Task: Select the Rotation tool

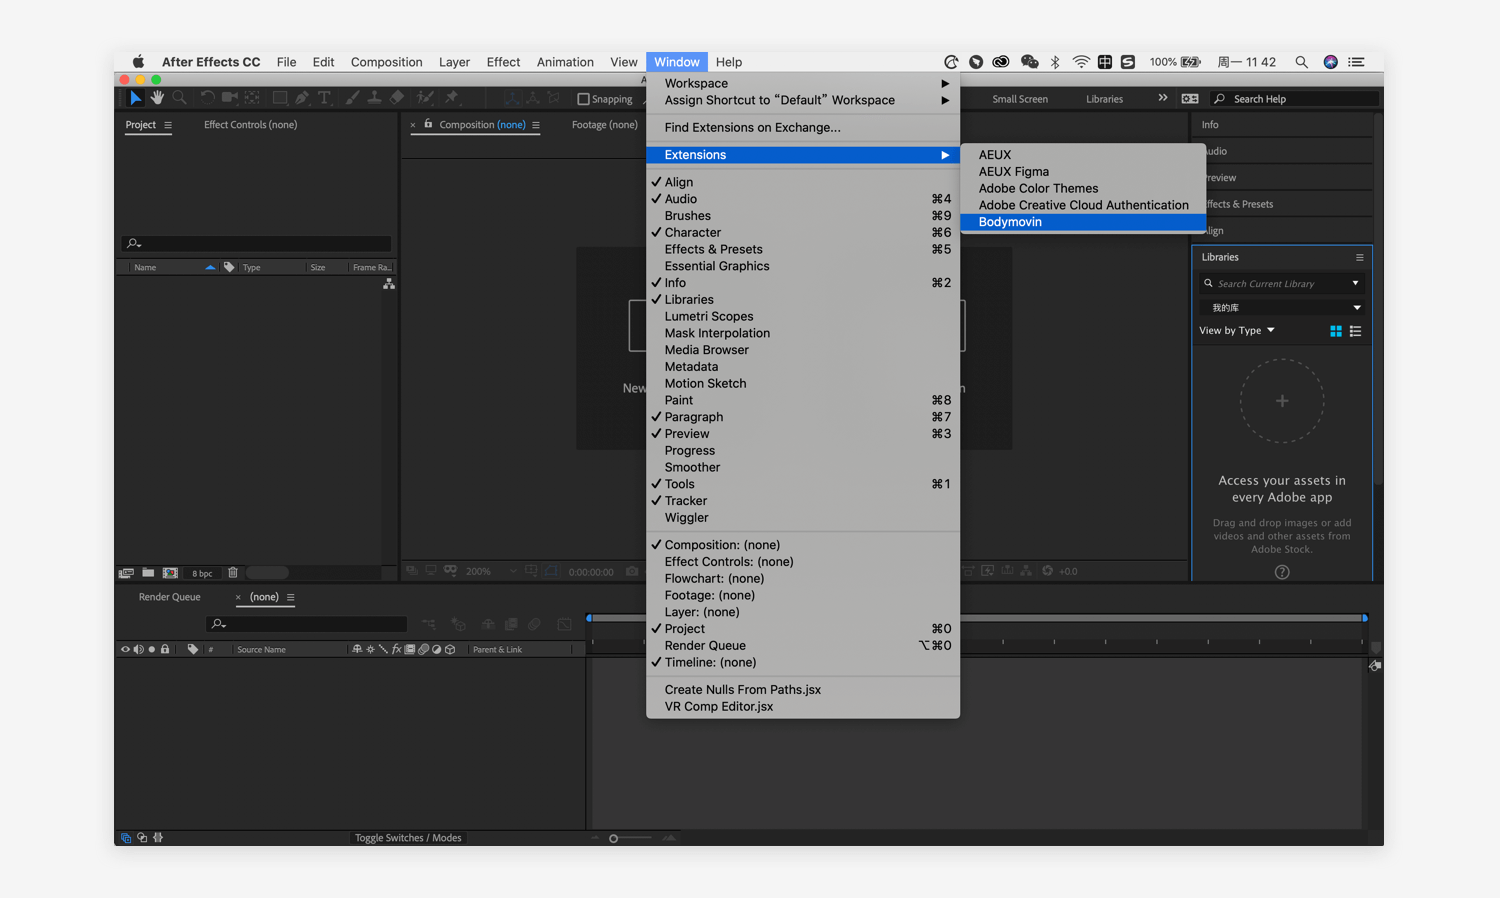Action: tap(207, 98)
